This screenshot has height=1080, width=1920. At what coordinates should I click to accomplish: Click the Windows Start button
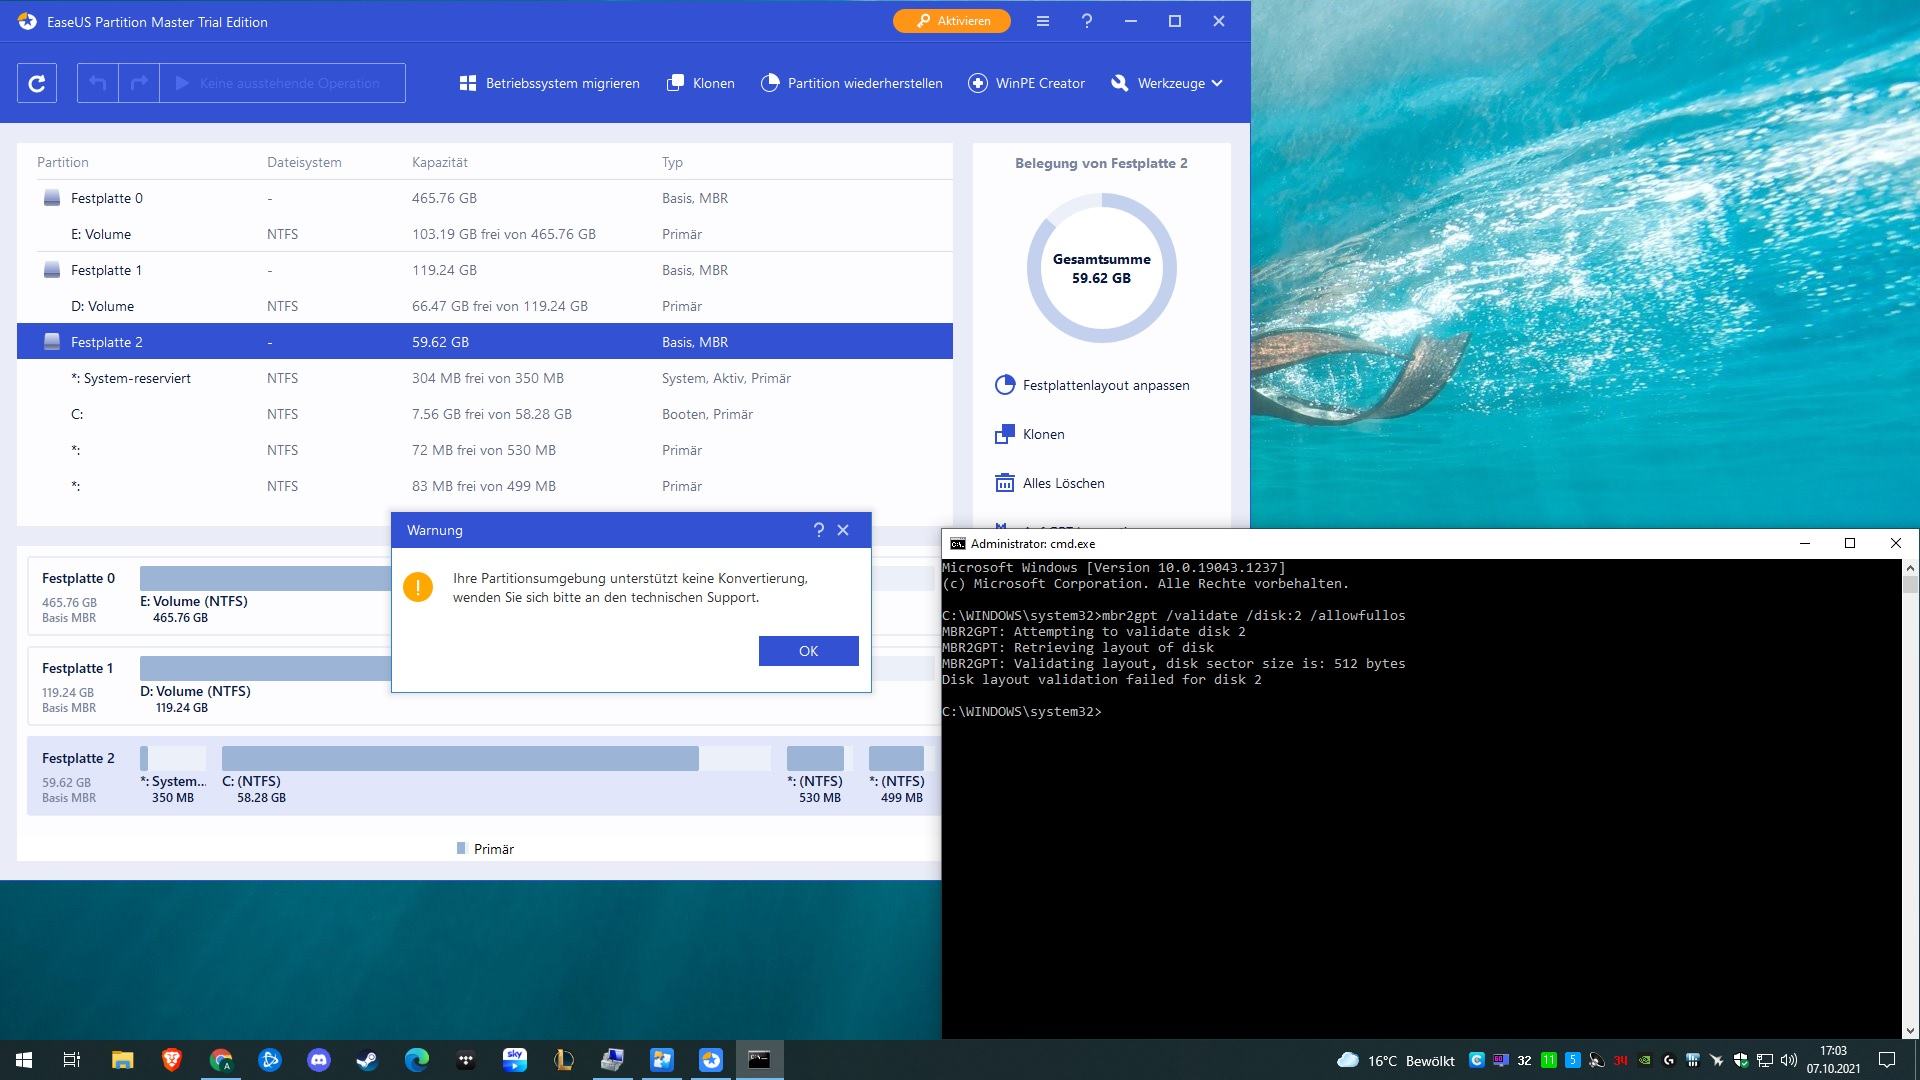24,1060
